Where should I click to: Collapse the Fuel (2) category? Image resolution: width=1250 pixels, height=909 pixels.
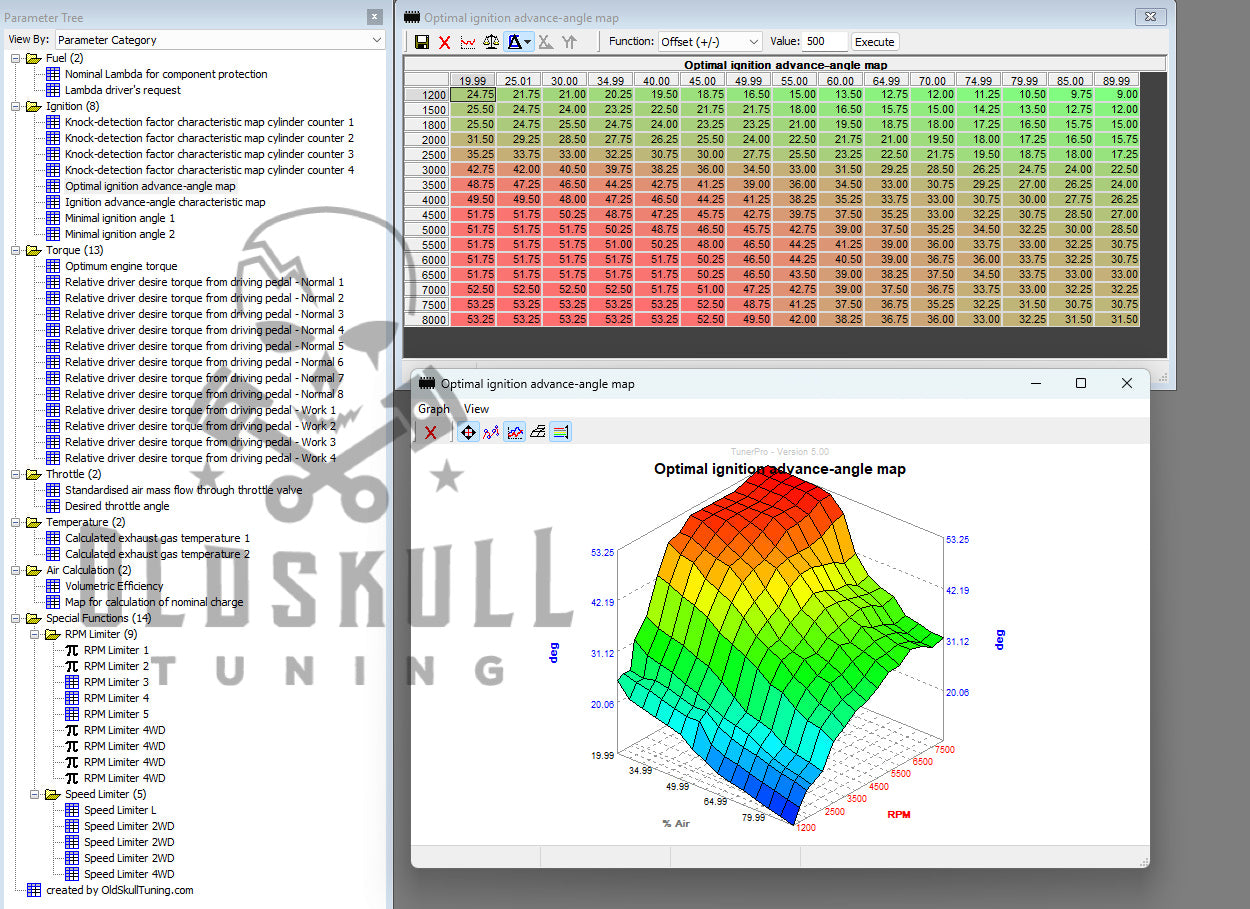click(x=16, y=58)
